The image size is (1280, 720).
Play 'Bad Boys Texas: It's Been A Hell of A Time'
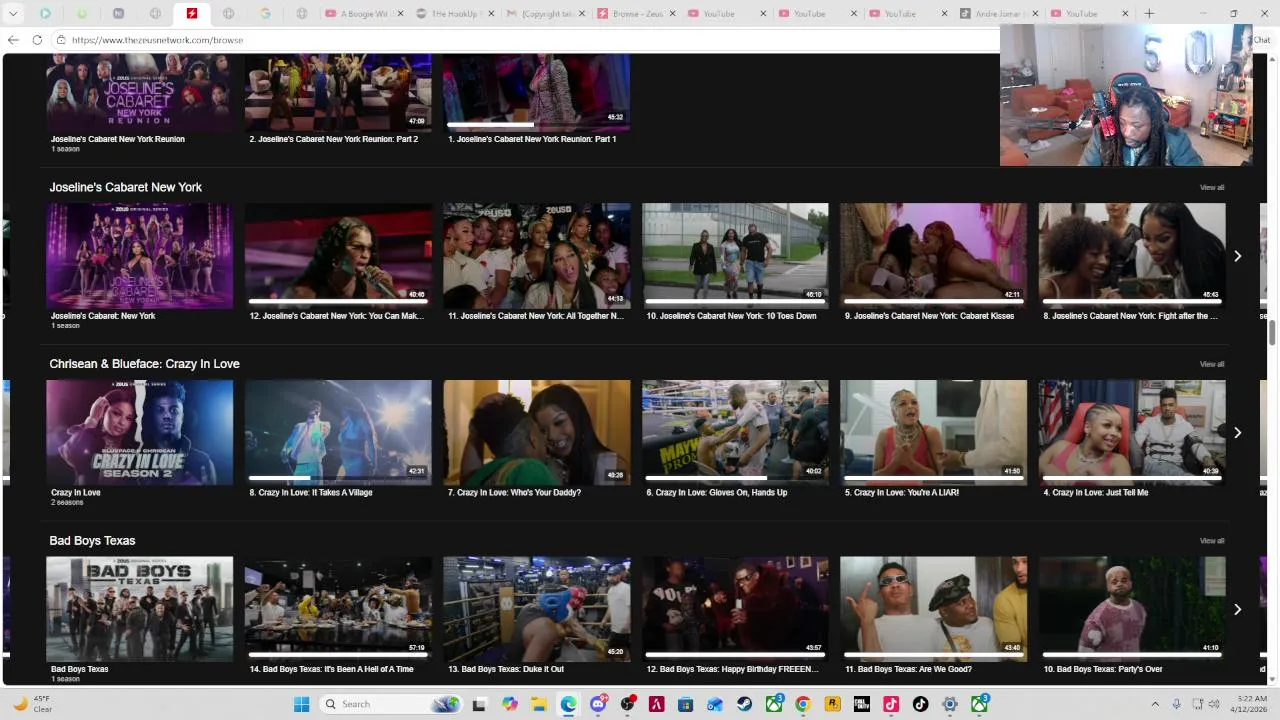(338, 609)
